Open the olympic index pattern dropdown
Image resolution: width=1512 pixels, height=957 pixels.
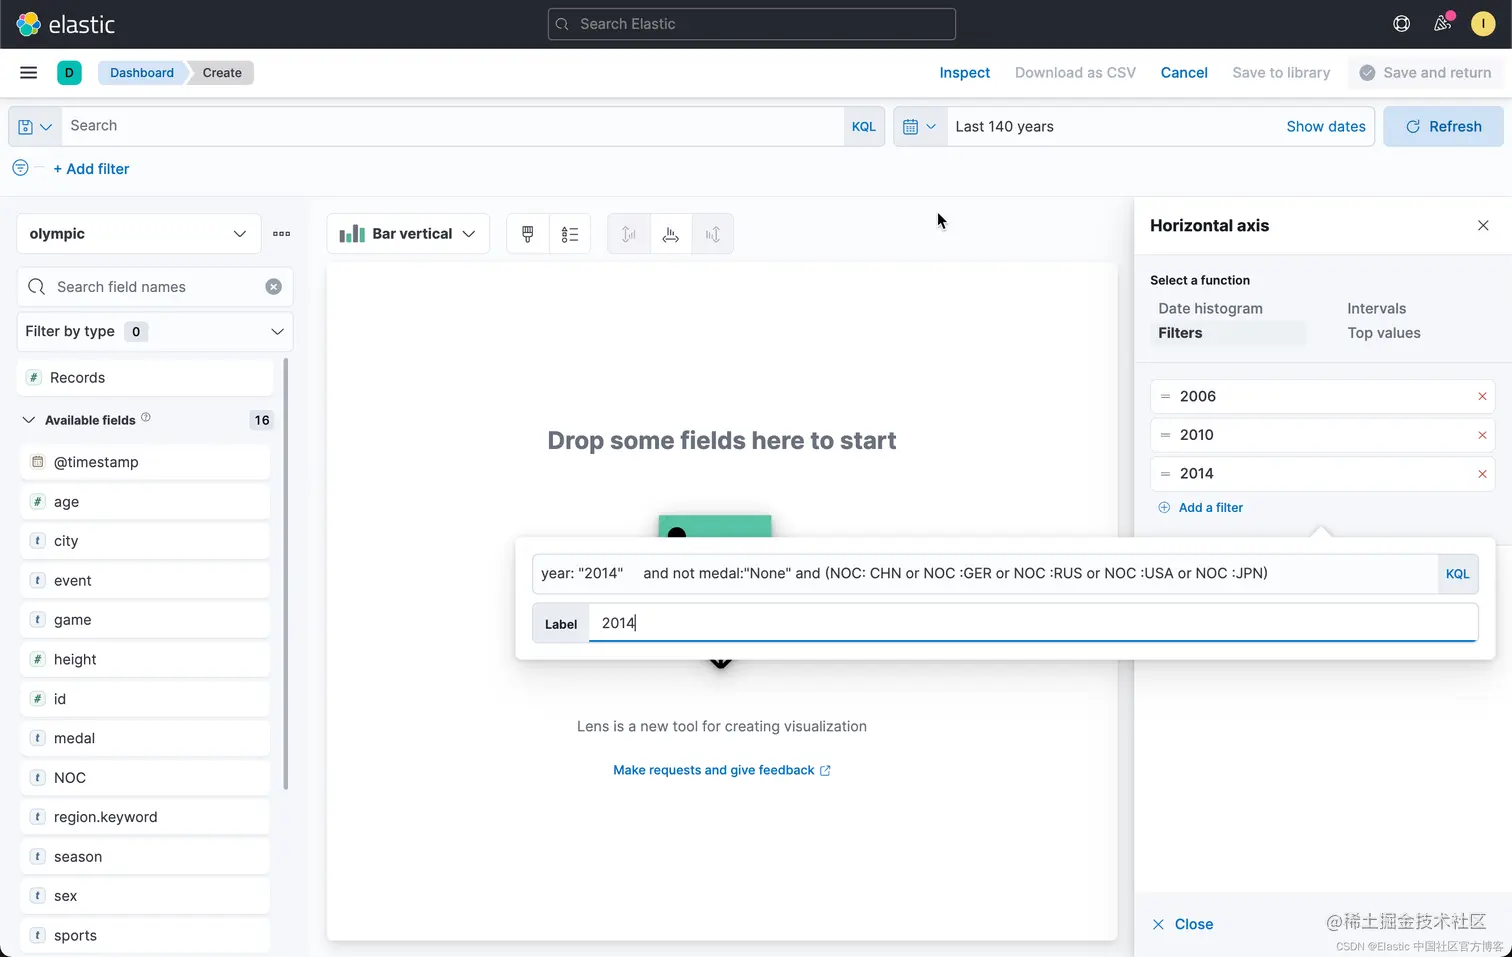tap(138, 234)
